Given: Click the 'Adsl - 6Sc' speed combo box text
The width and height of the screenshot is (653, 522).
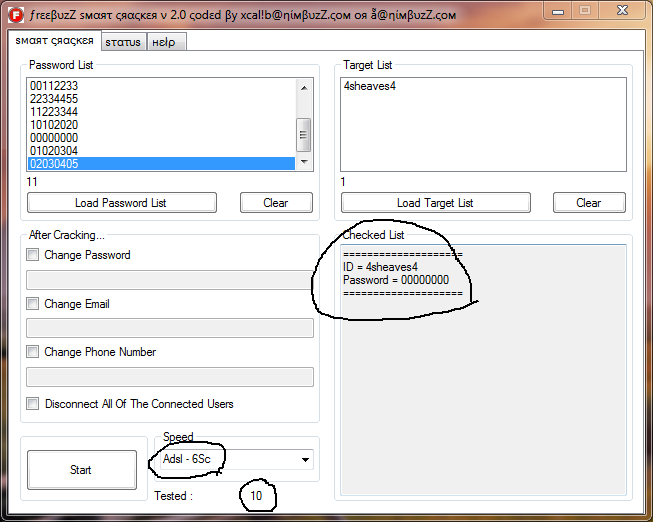Looking at the screenshot, I should click(x=187, y=459).
